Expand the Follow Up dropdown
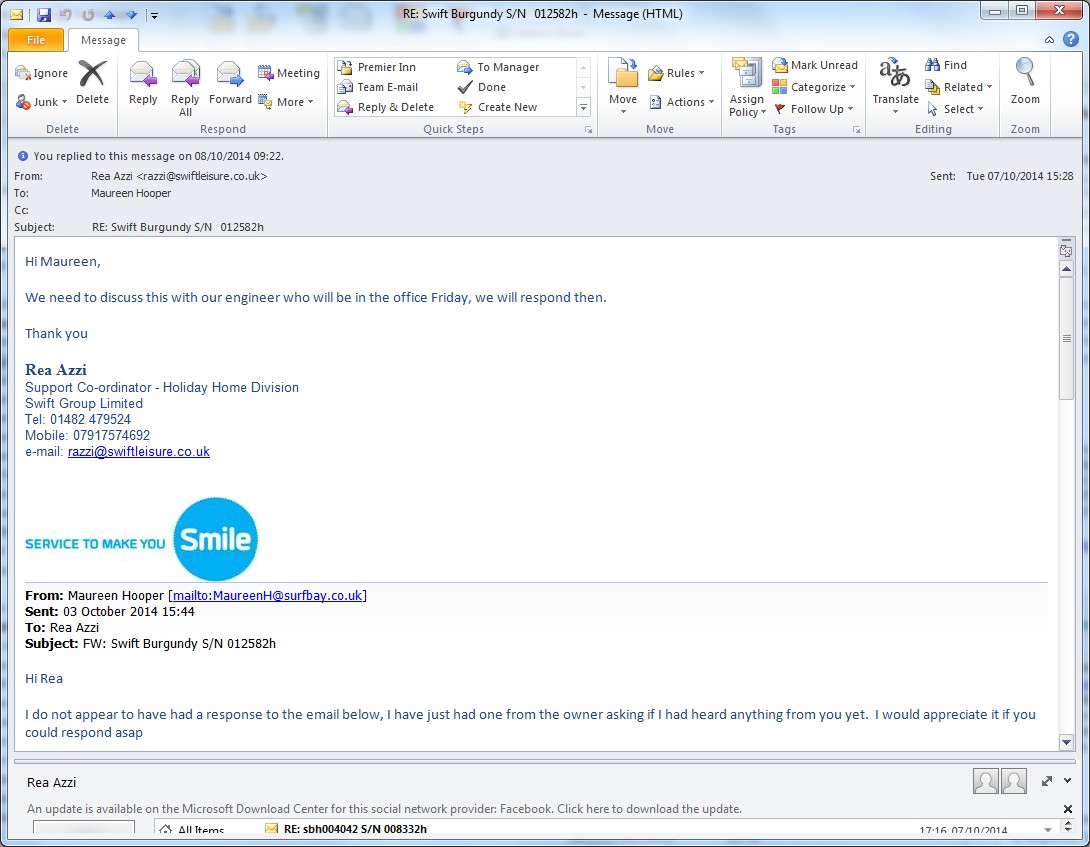 click(814, 109)
